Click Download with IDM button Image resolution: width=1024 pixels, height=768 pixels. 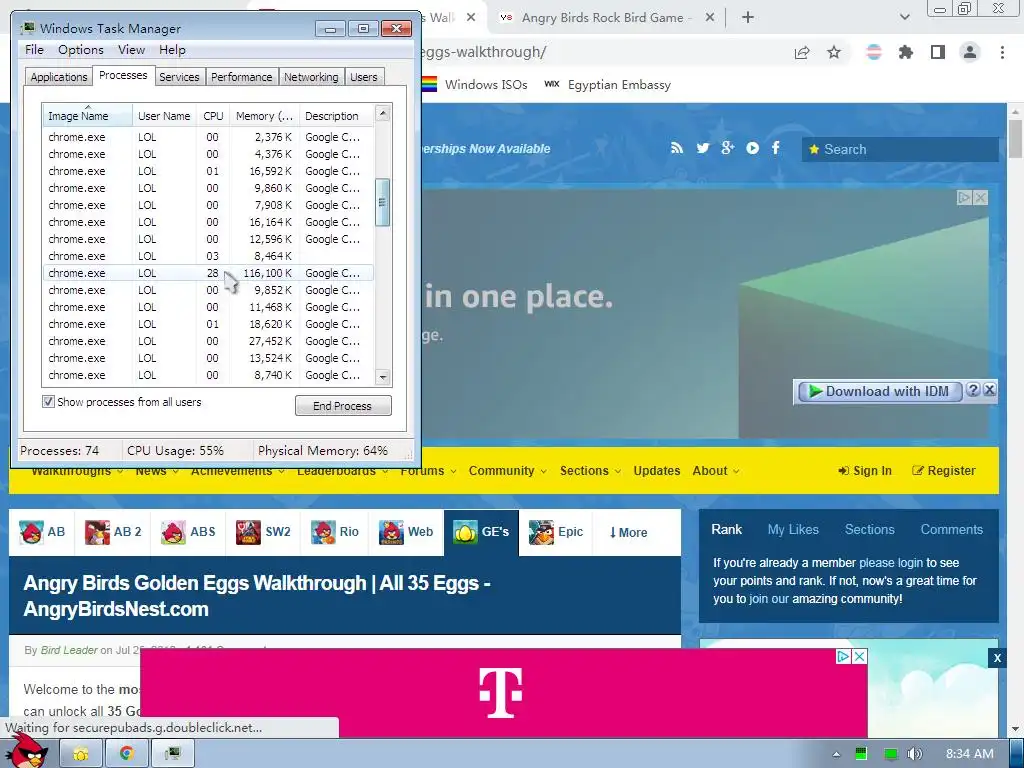[880, 391]
